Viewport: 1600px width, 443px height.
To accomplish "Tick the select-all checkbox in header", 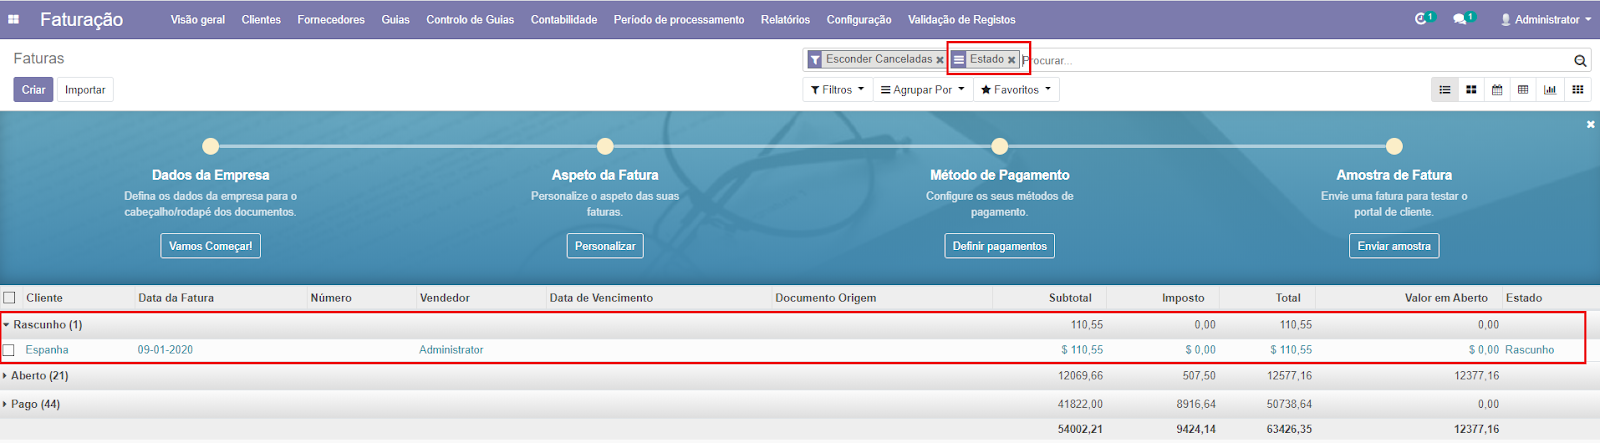I will pos(10,298).
